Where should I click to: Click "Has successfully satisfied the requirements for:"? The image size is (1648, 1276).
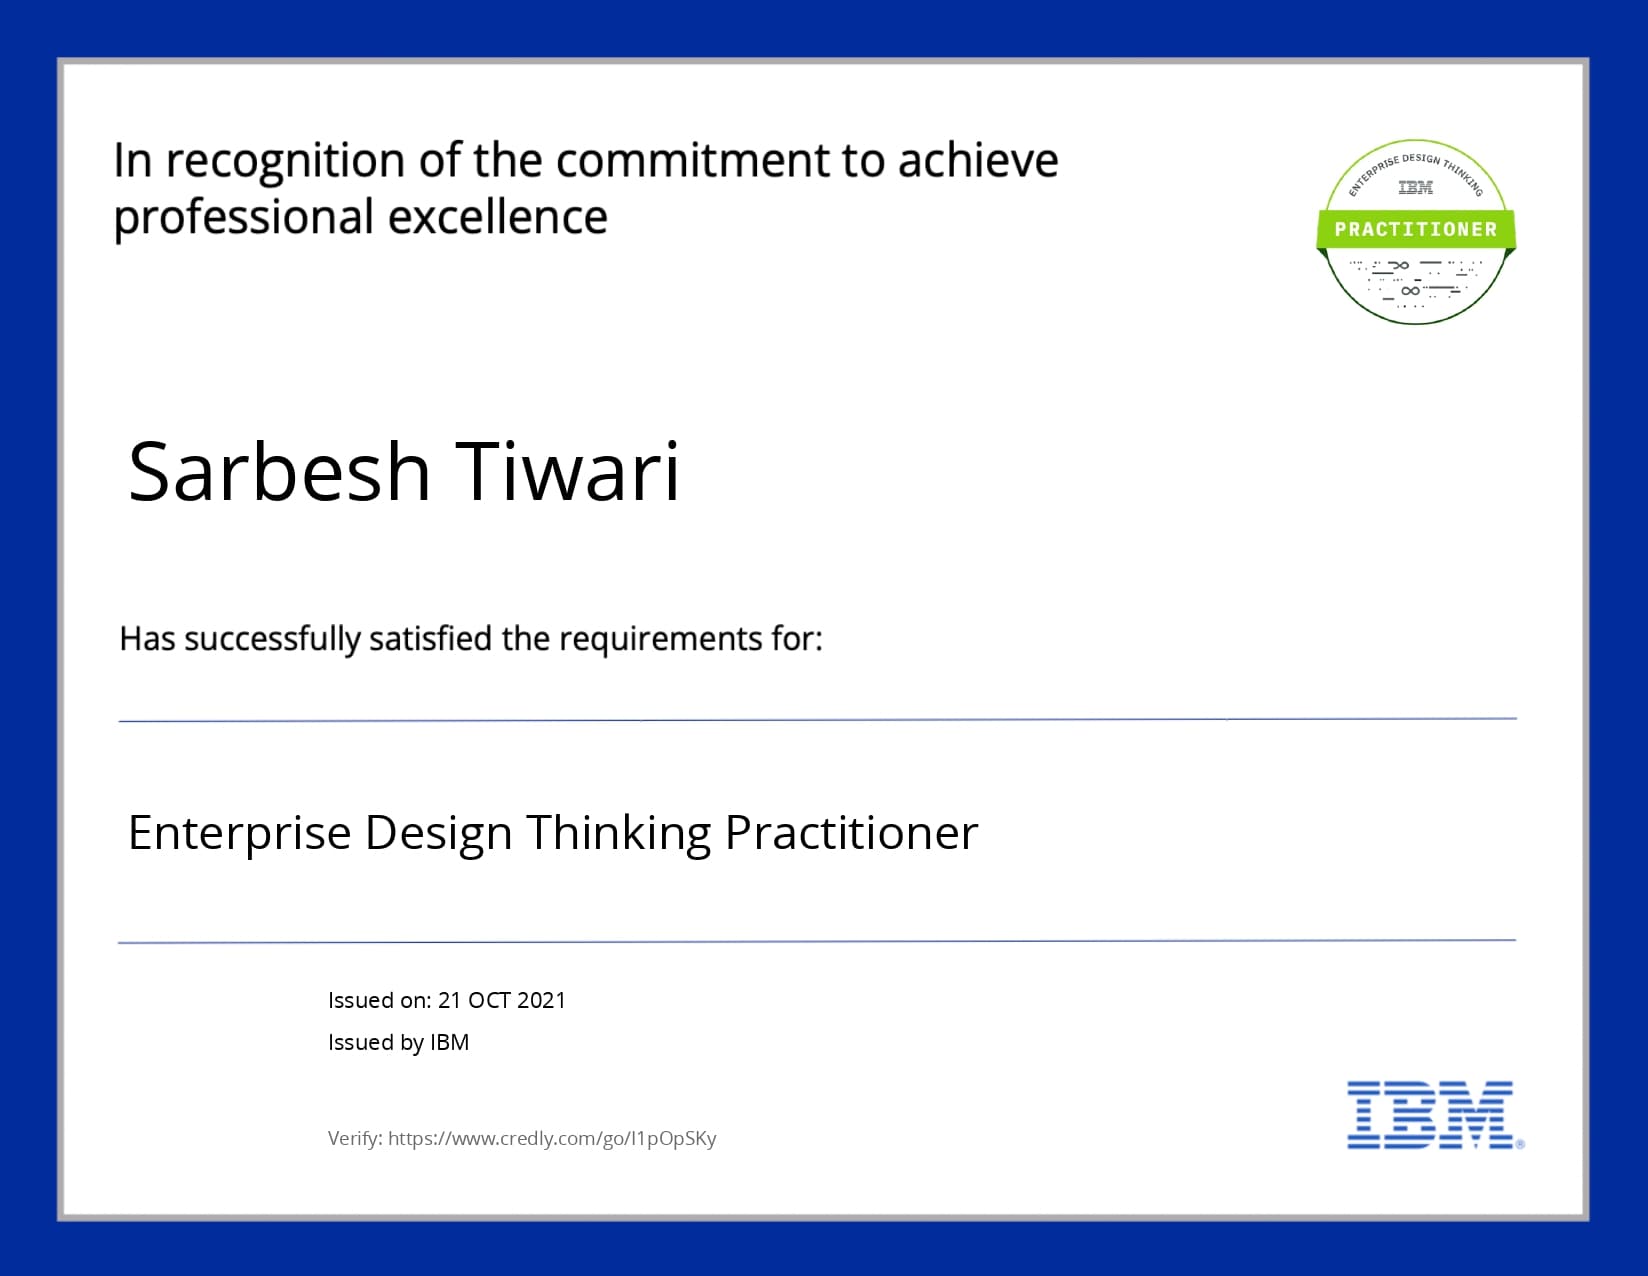(471, 639)
